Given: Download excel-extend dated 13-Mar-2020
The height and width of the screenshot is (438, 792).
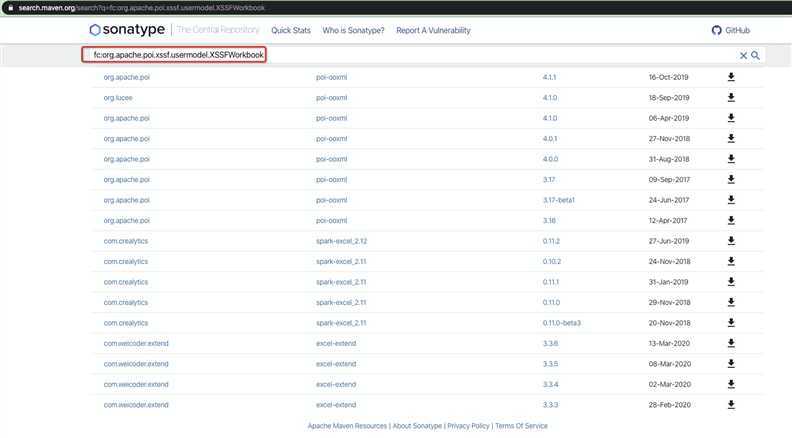Looking at the screenshot, I should pos(731,343).
